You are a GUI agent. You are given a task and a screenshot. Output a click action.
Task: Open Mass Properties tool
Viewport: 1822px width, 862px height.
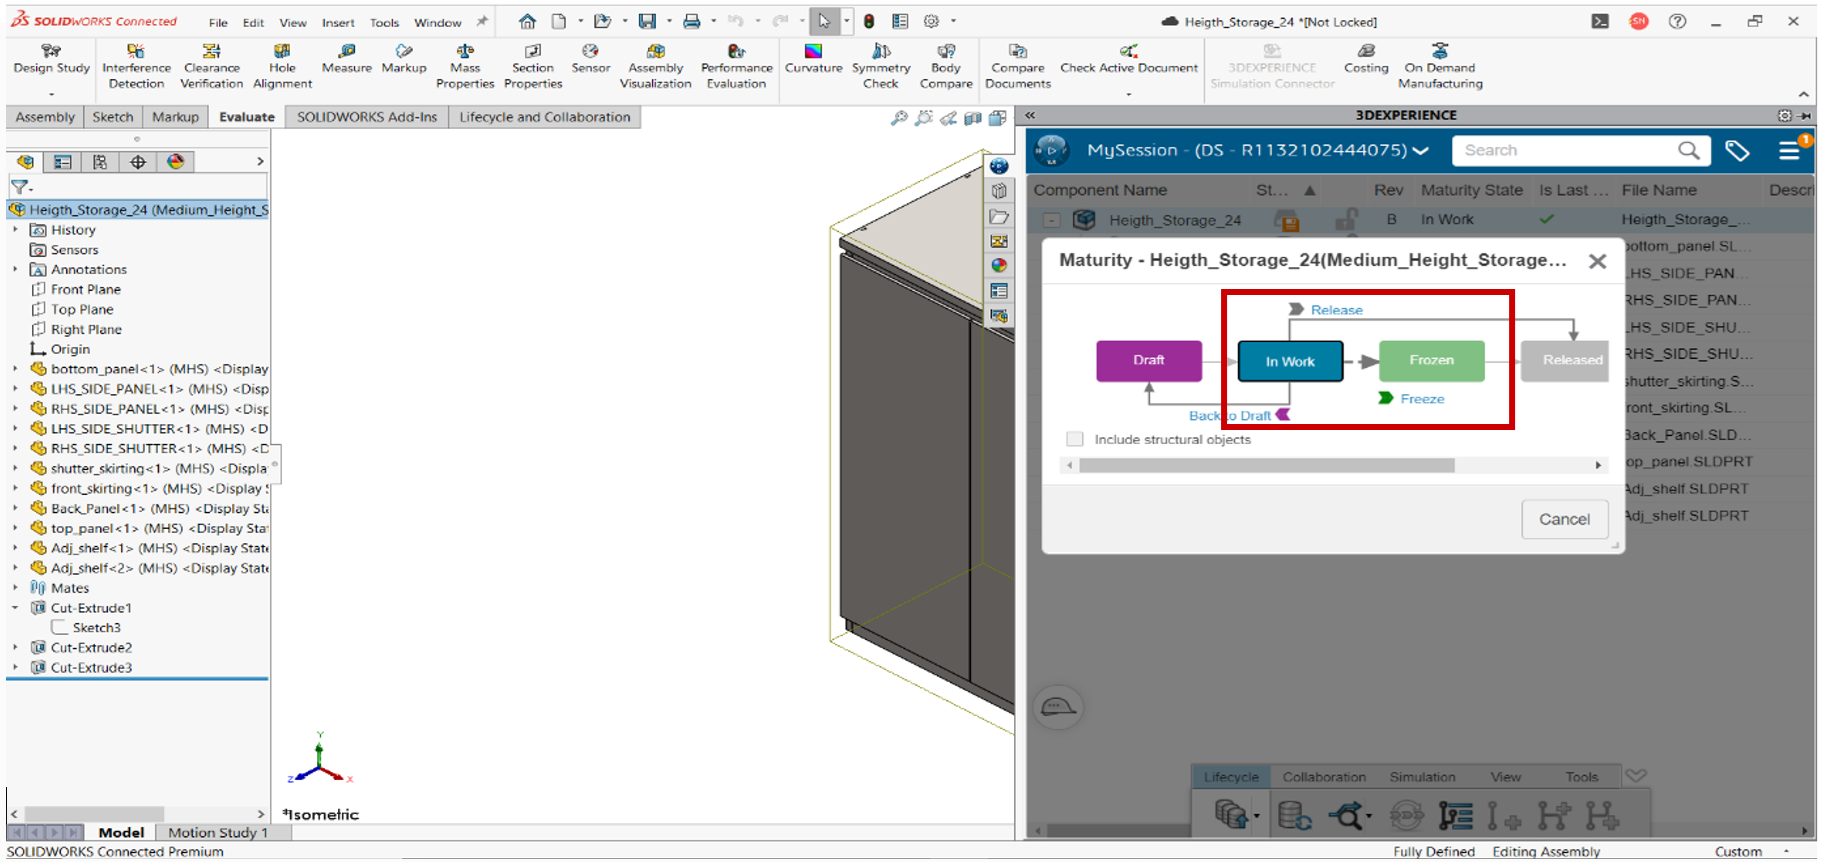[x=465, y=66]
